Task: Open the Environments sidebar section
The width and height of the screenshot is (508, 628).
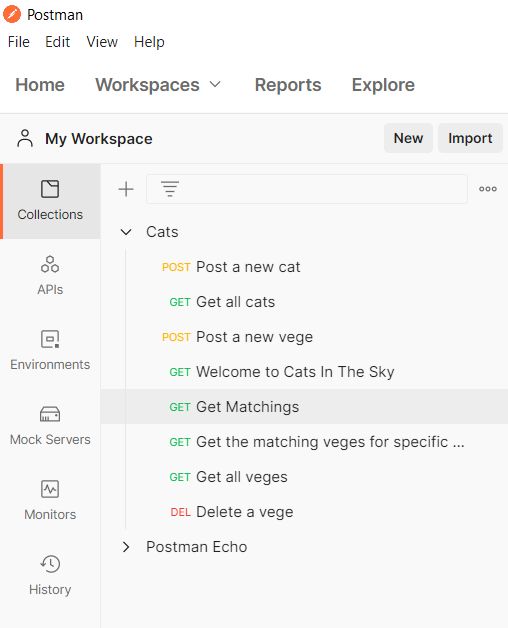Action: (x=50, y=350)
